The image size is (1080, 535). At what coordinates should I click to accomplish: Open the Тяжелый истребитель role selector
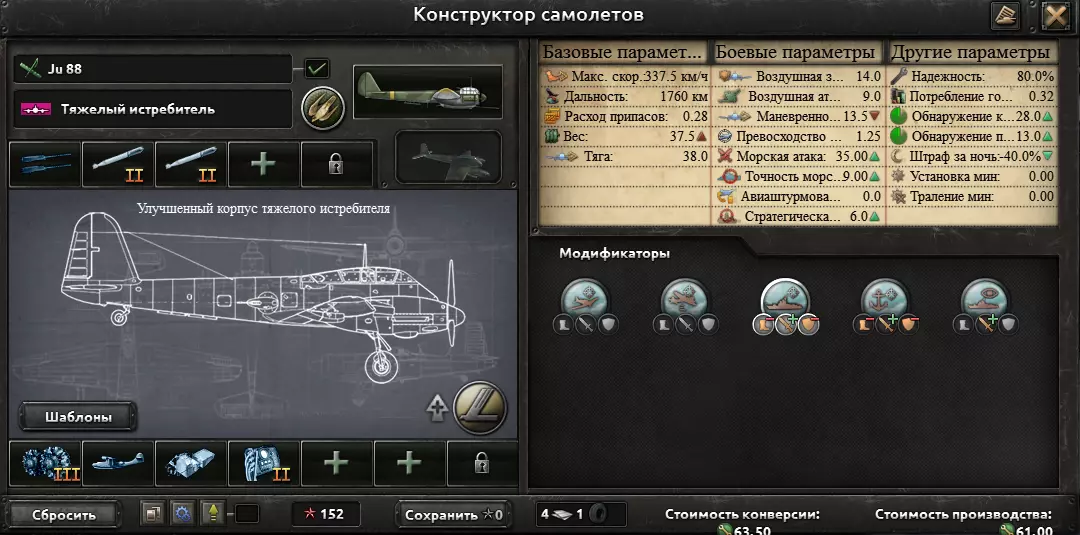coord(153,109)
